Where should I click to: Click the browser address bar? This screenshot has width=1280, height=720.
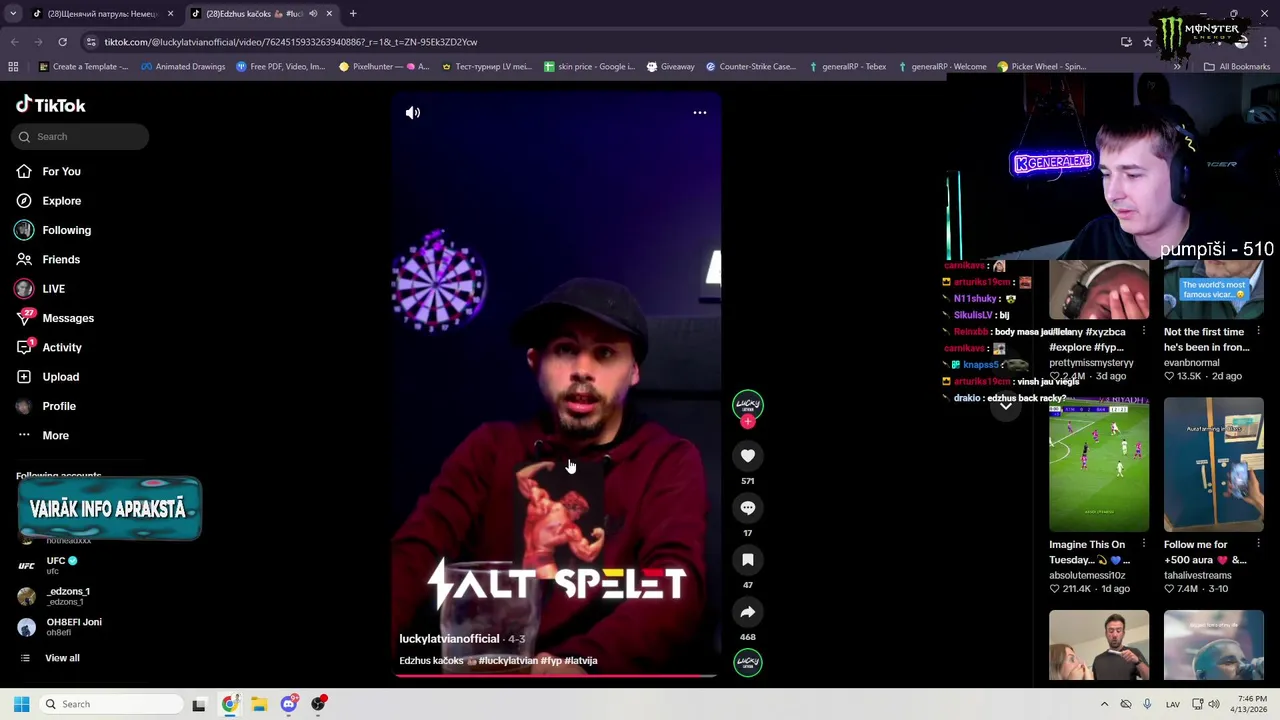[600, 42]
